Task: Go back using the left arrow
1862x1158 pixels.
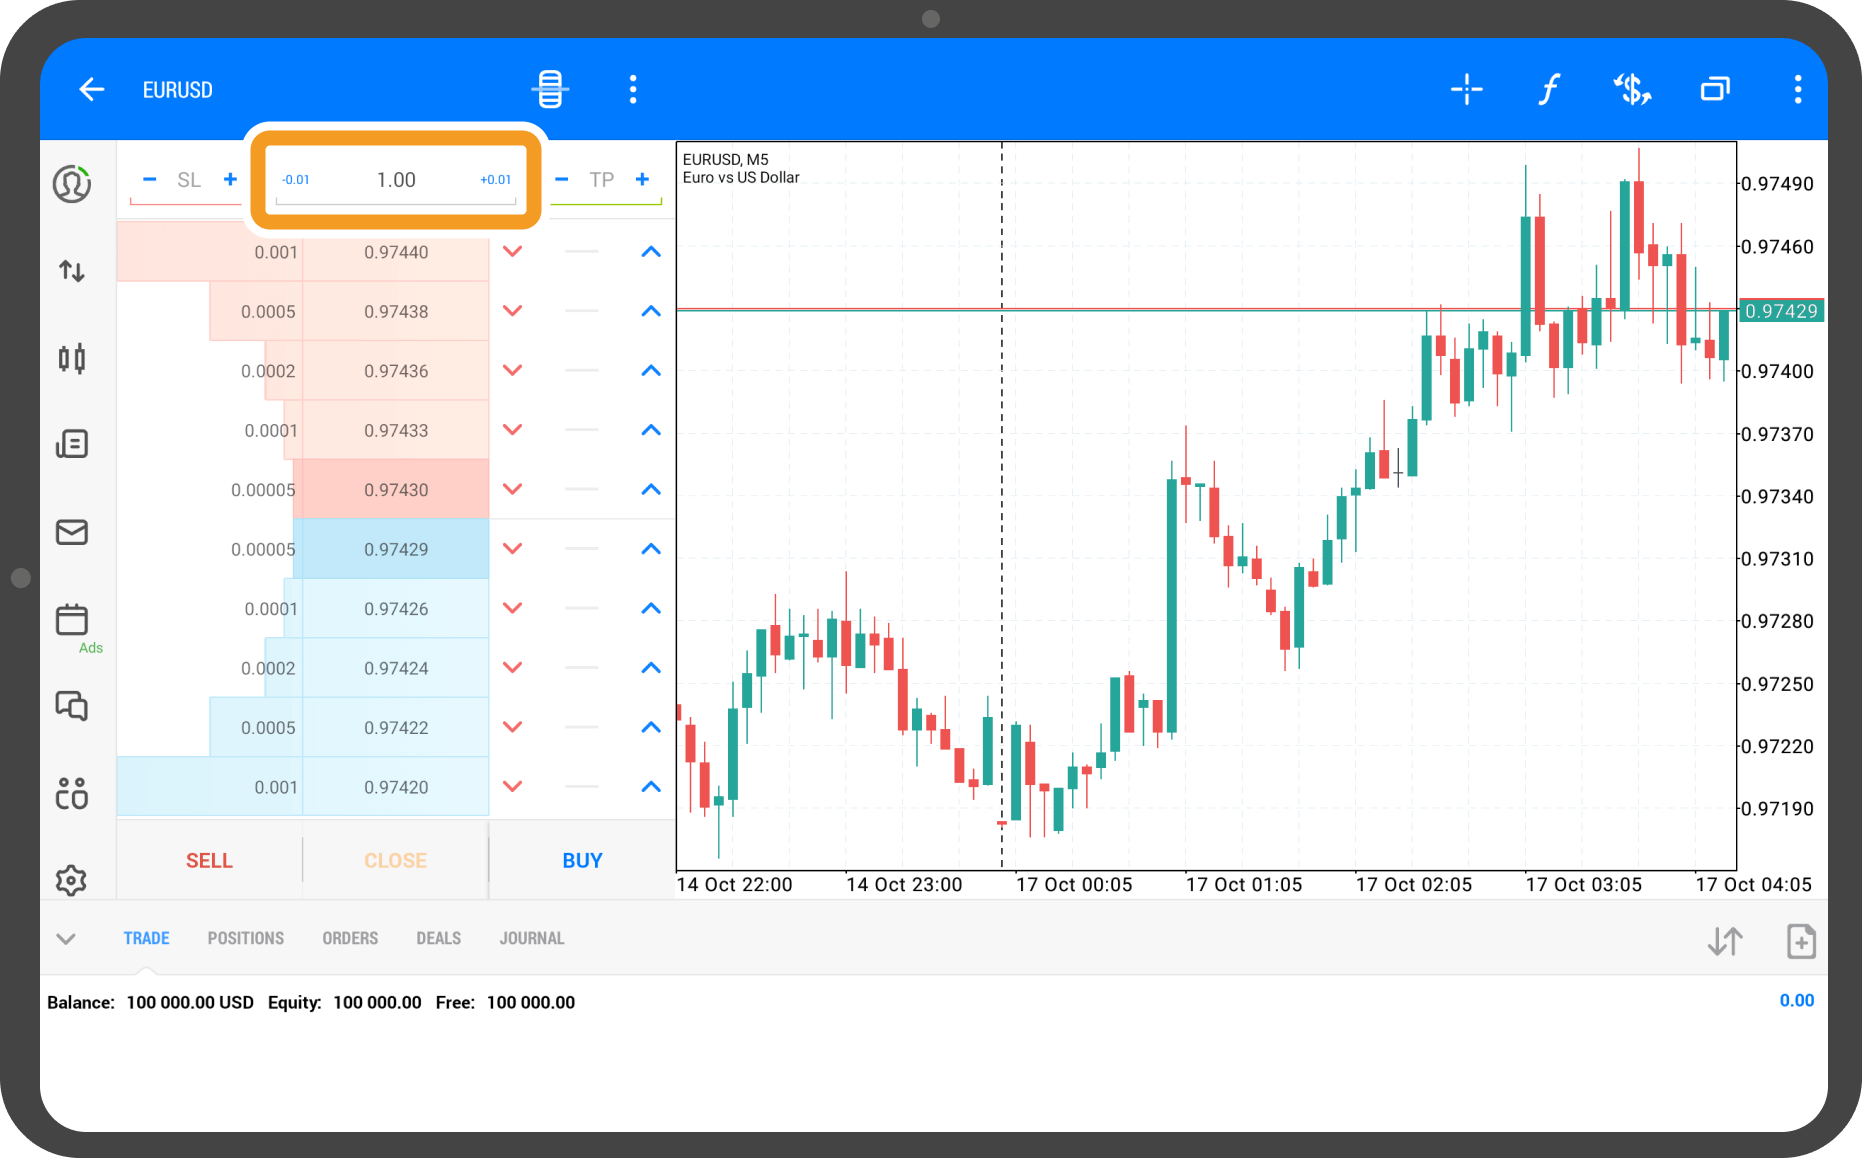Action: tap(92, 90)
